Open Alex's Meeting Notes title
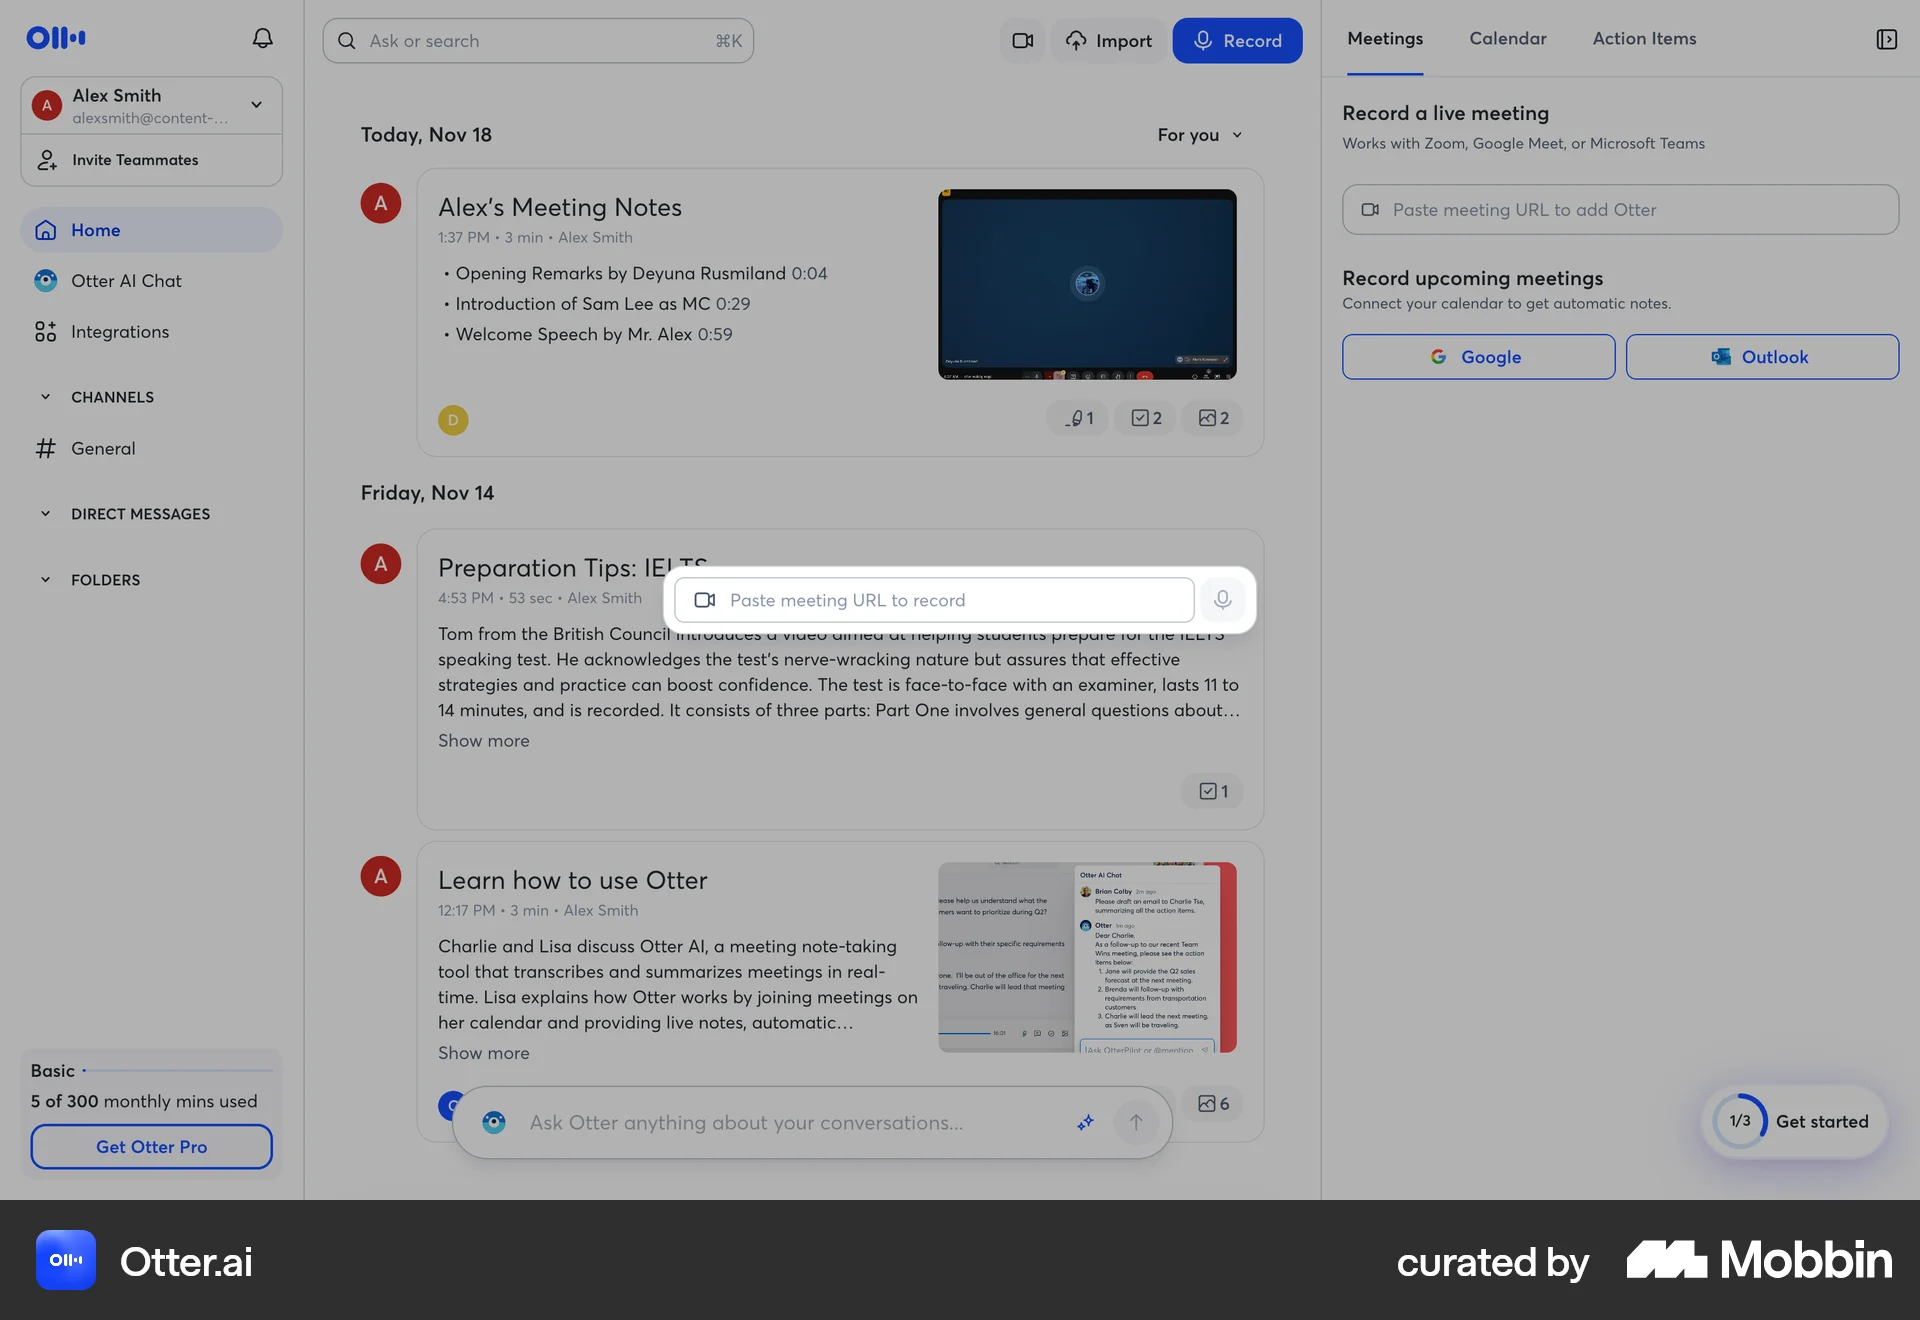 coord(560,207)
